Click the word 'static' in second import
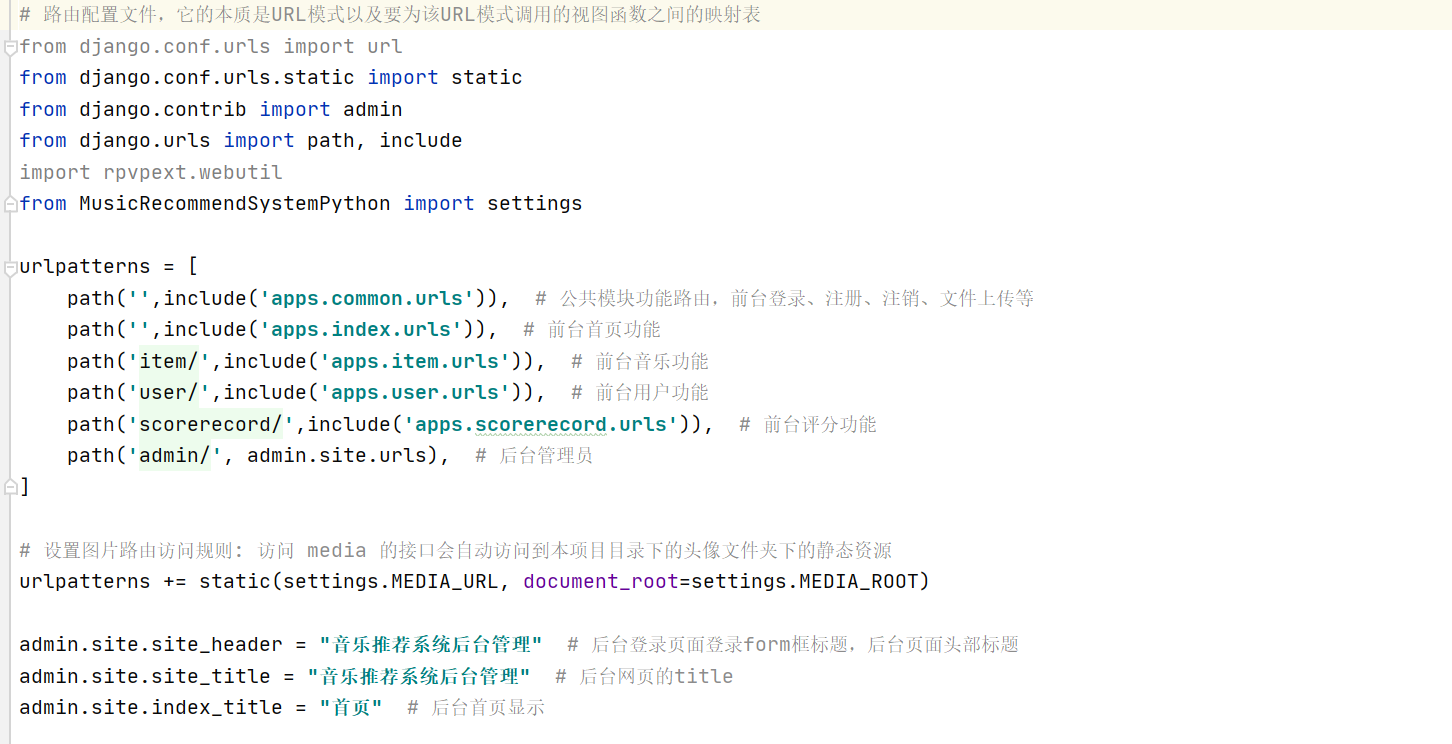Viewport: 1452px width, 744px height. tap(487, 78)
